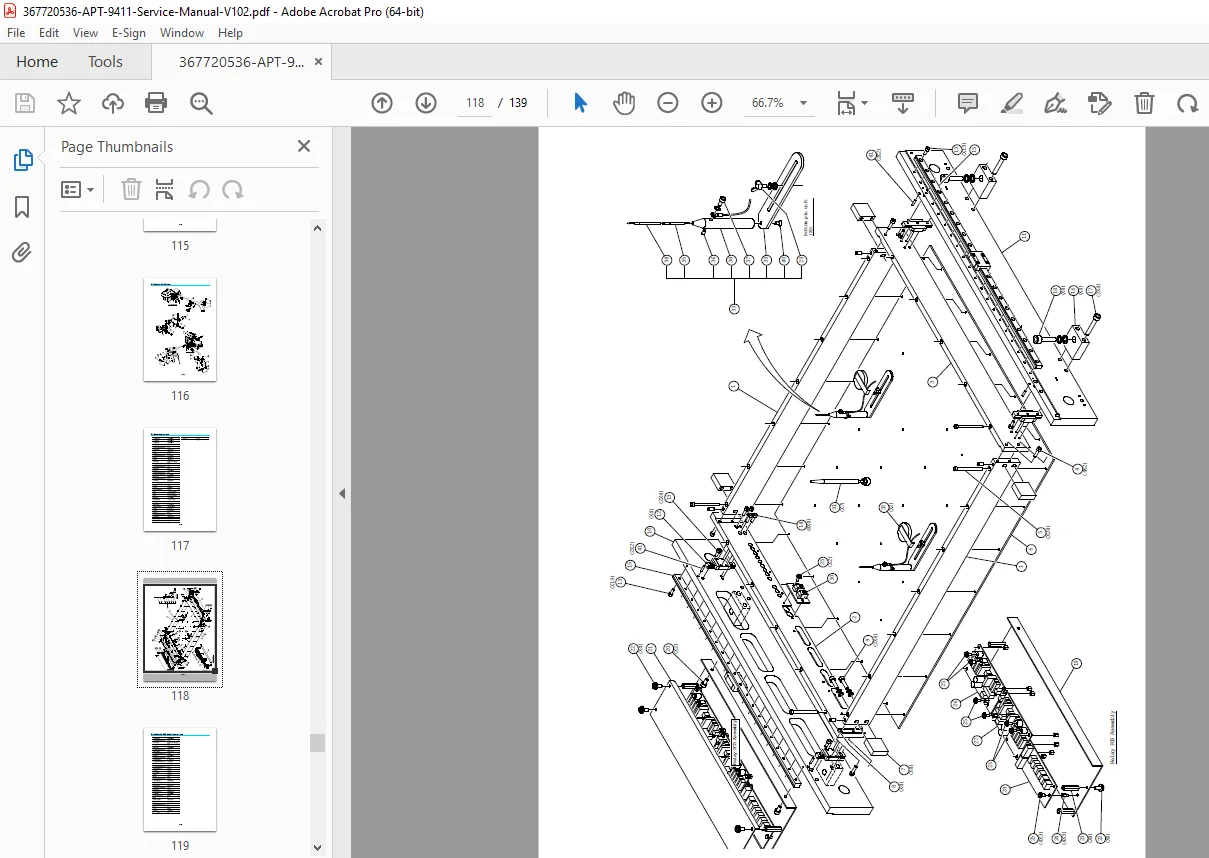Bookmark the file with the star icon
Screen dimensions: 1209x858
(68, 103)
